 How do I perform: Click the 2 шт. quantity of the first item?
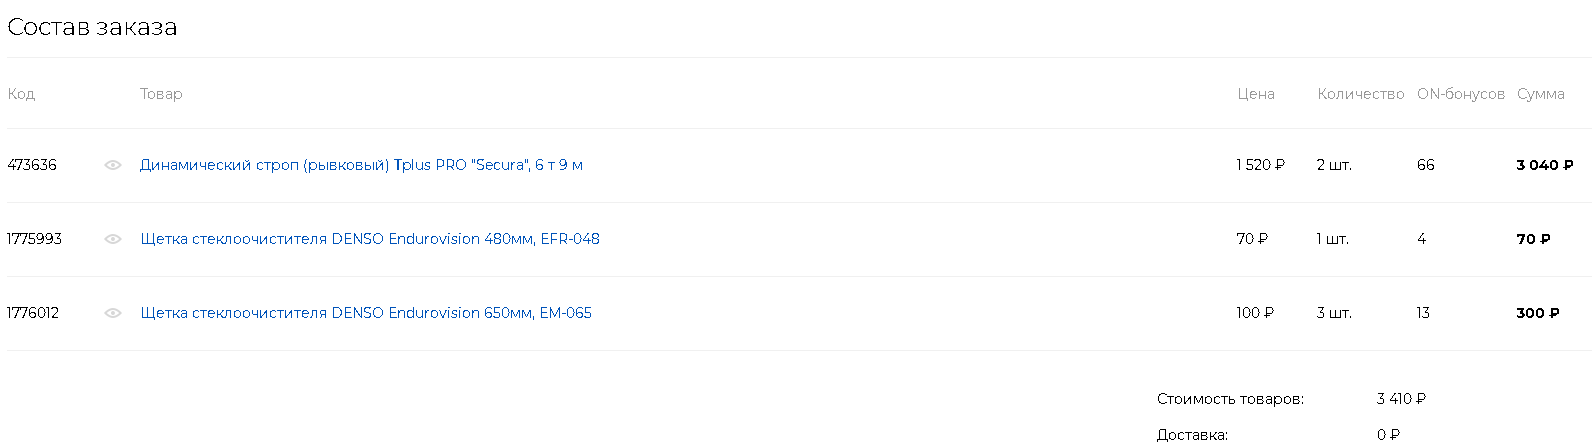click(1334, 165)
